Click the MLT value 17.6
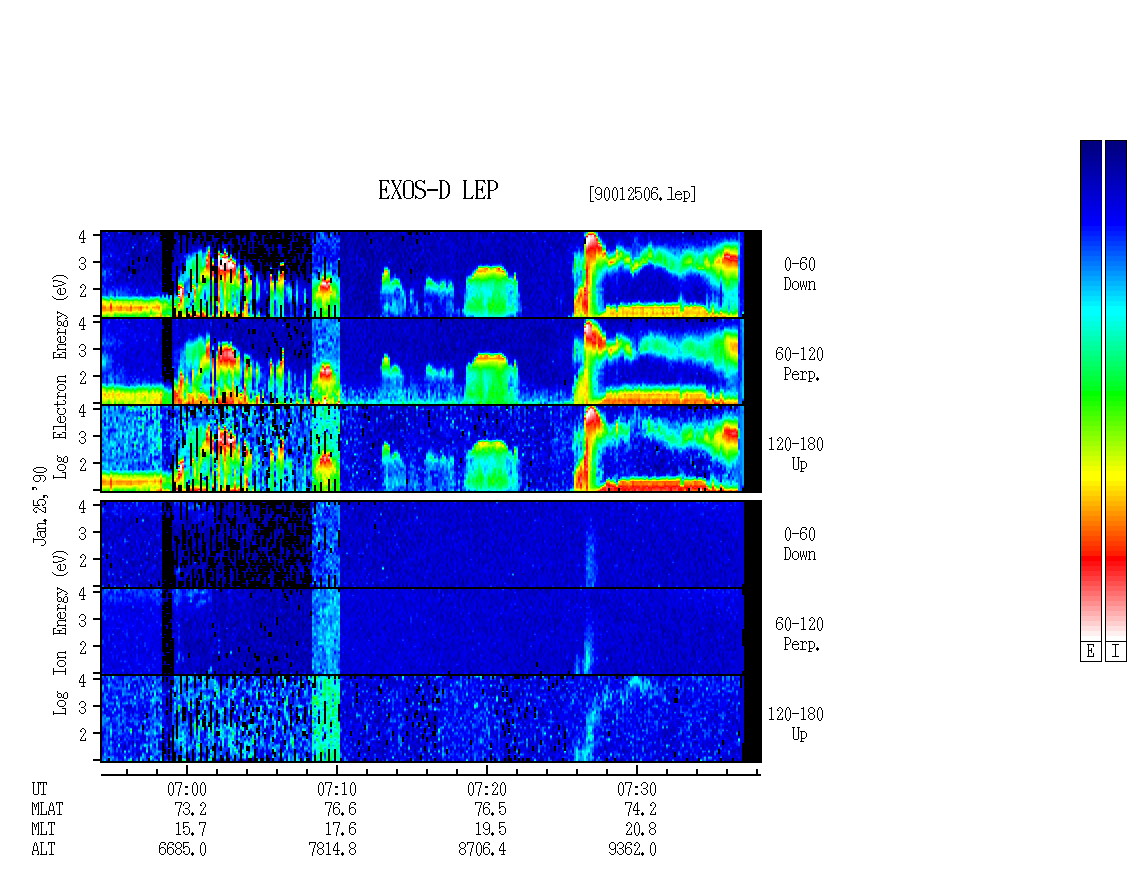The width and height of the screenshot is (1130, 875). (x=340, y=829)
